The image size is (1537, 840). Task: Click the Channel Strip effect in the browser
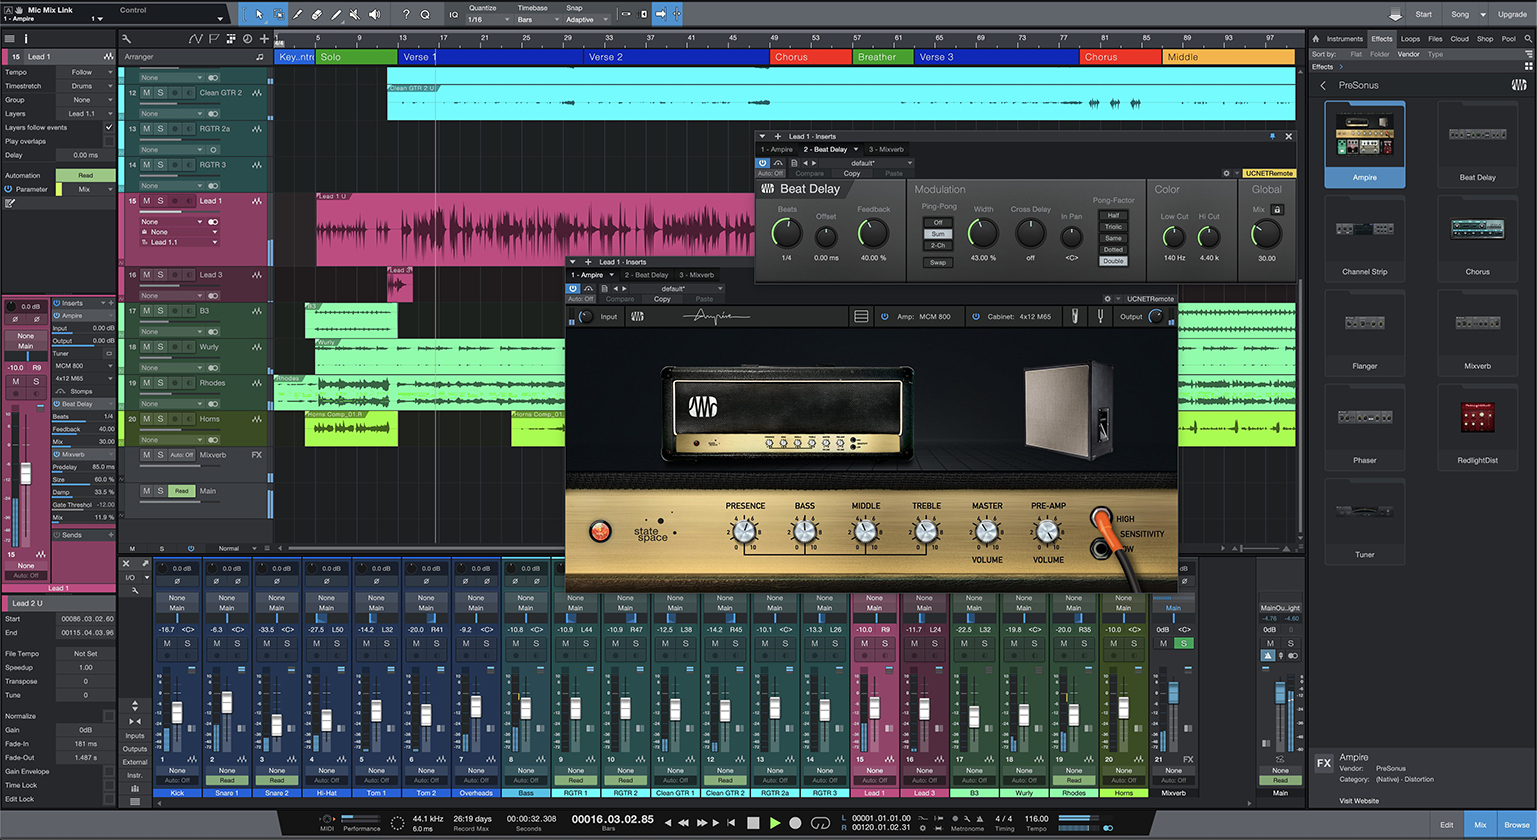click(x=1364, y=240)
